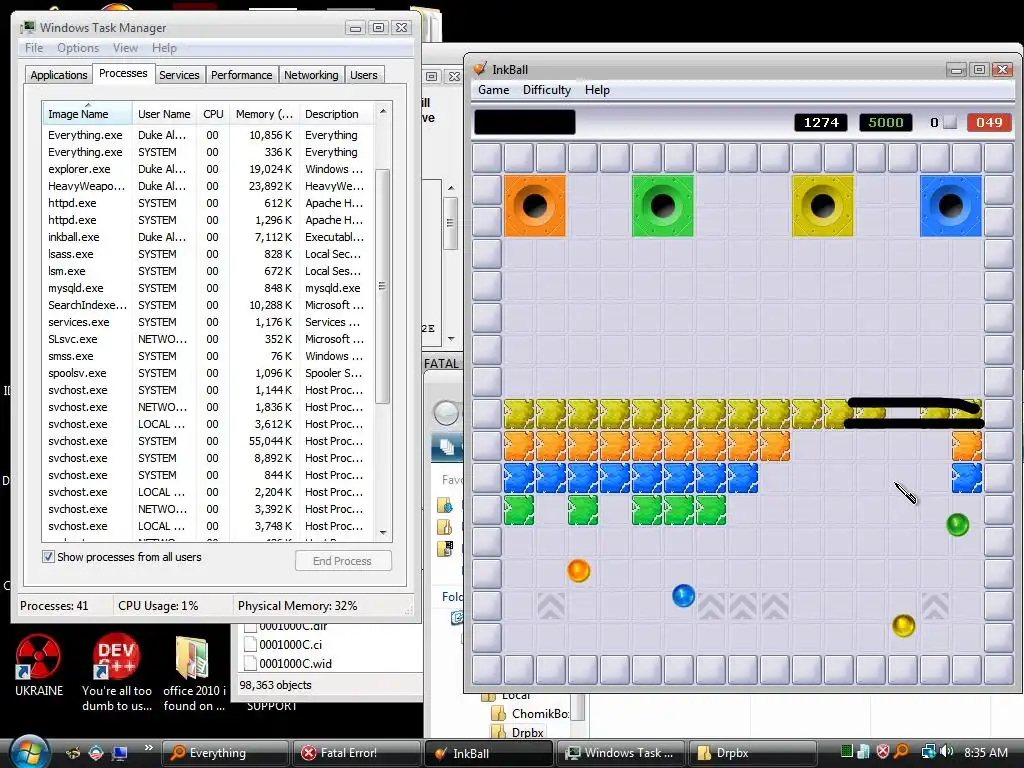
Task: Sort by CPU column header
Action: [213, 114]
